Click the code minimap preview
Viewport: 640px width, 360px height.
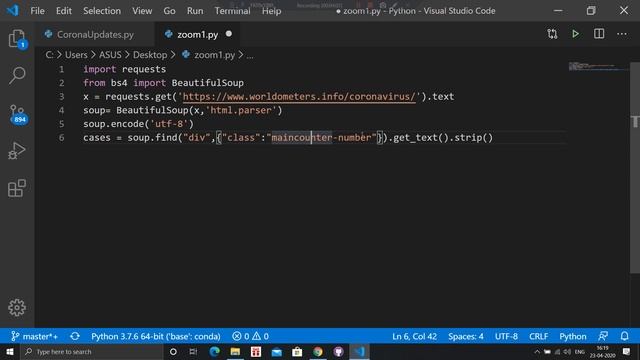coord(598,66)
